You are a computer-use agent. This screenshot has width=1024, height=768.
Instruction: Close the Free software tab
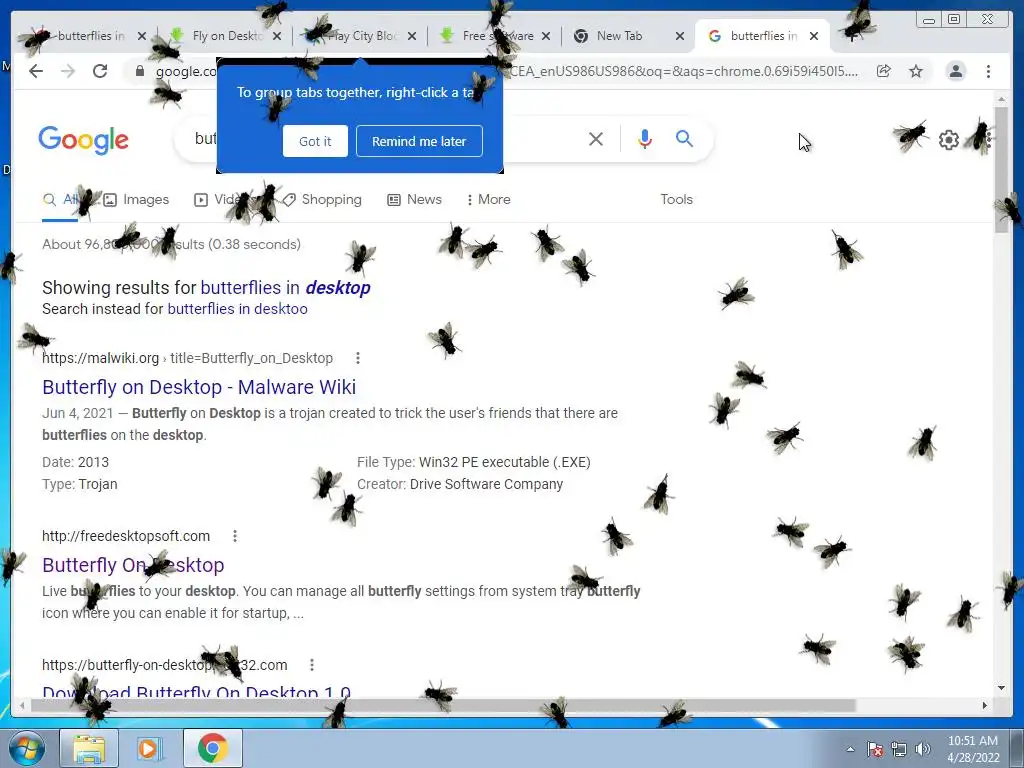pyautogui.click(x=546, y=36)
